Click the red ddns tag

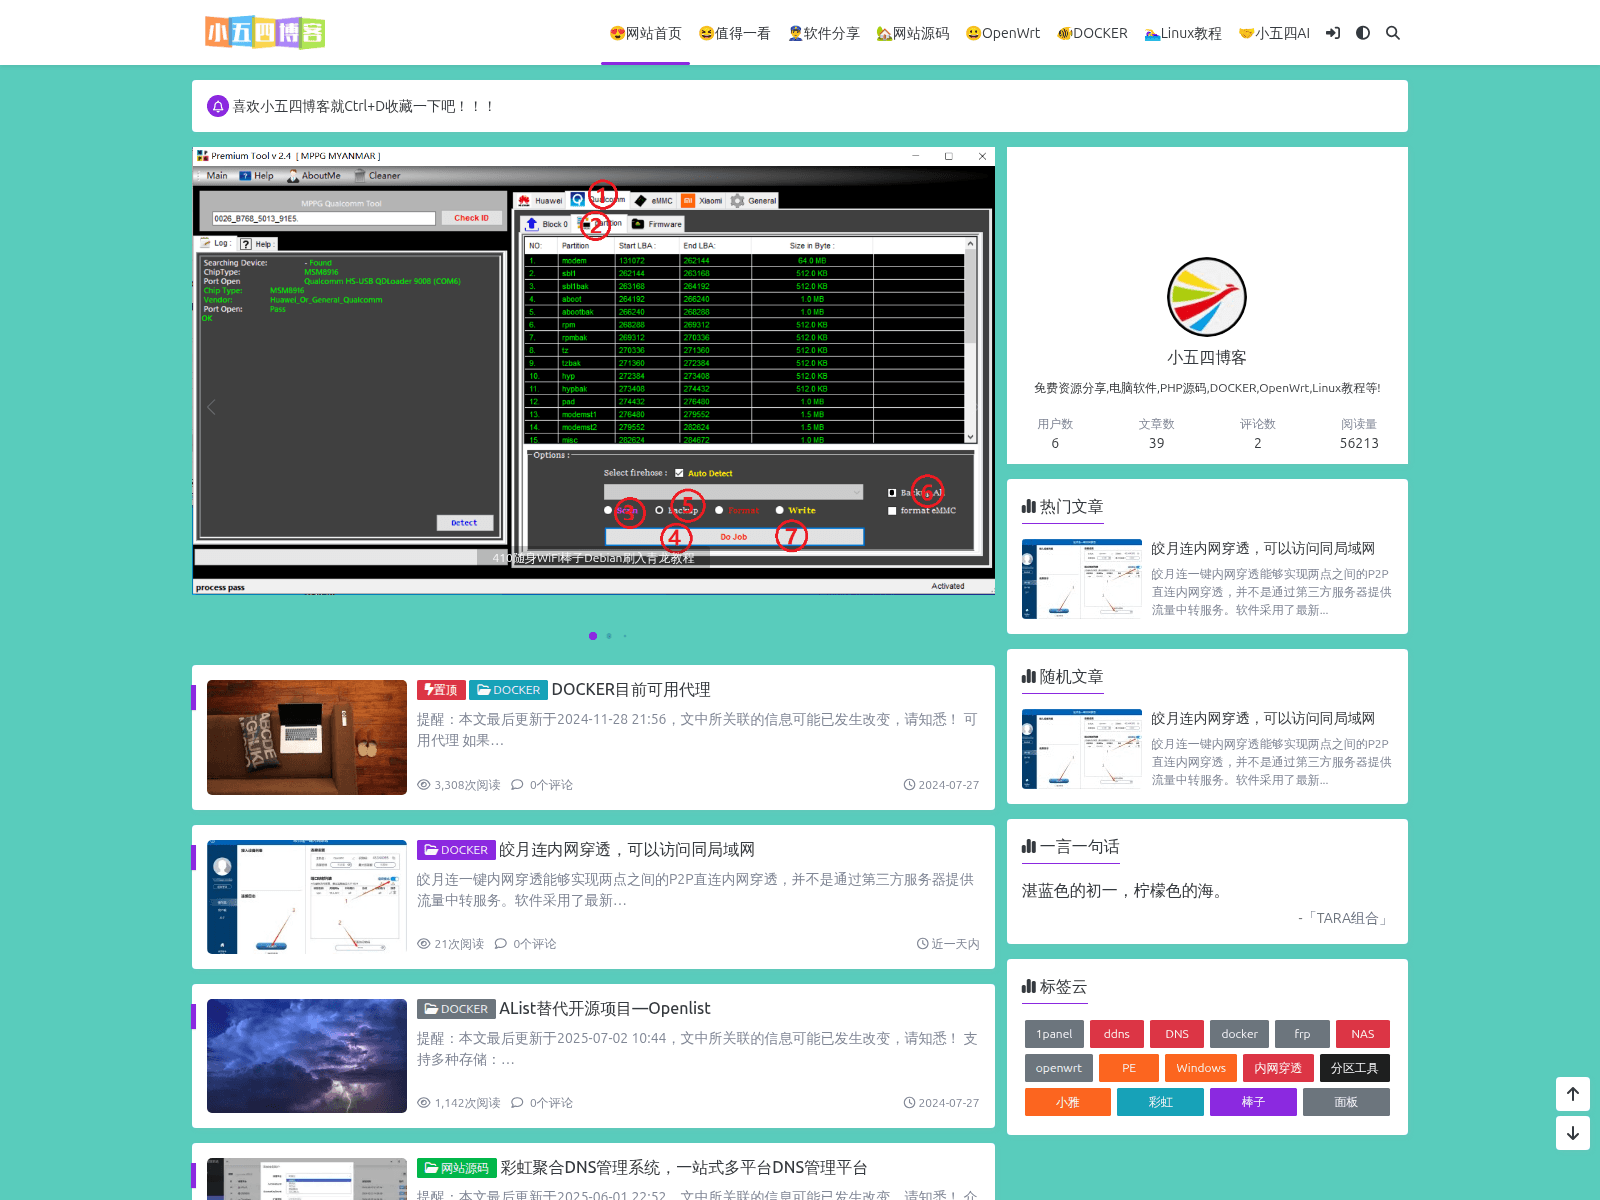click(x=1117, y=1034)
